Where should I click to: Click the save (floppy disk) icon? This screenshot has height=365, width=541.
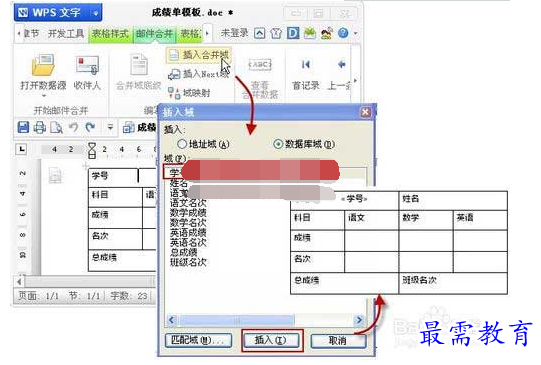(23, 127)
